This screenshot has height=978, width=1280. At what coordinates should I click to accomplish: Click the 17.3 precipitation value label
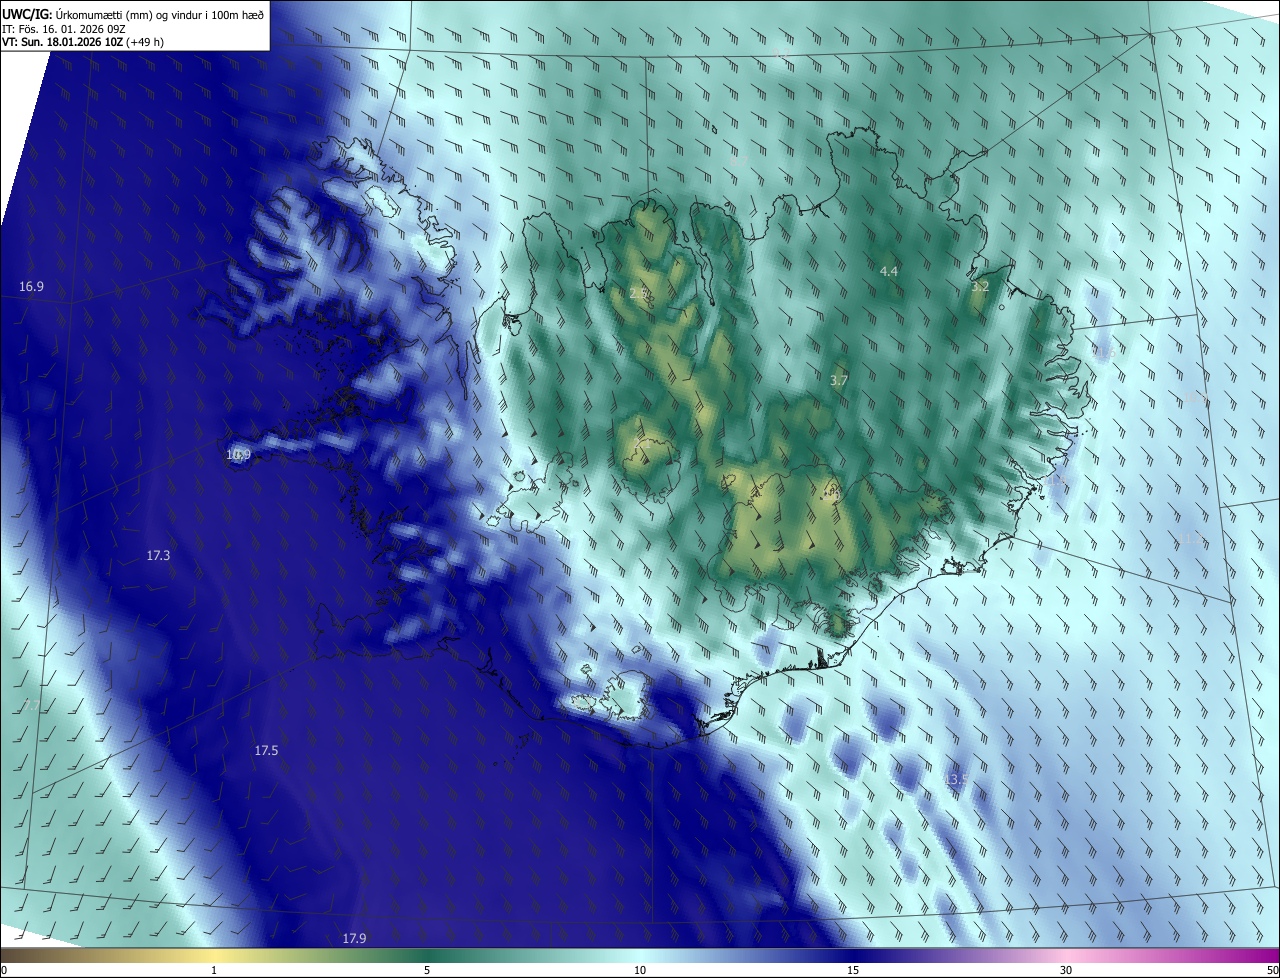(x=158, y=555)
